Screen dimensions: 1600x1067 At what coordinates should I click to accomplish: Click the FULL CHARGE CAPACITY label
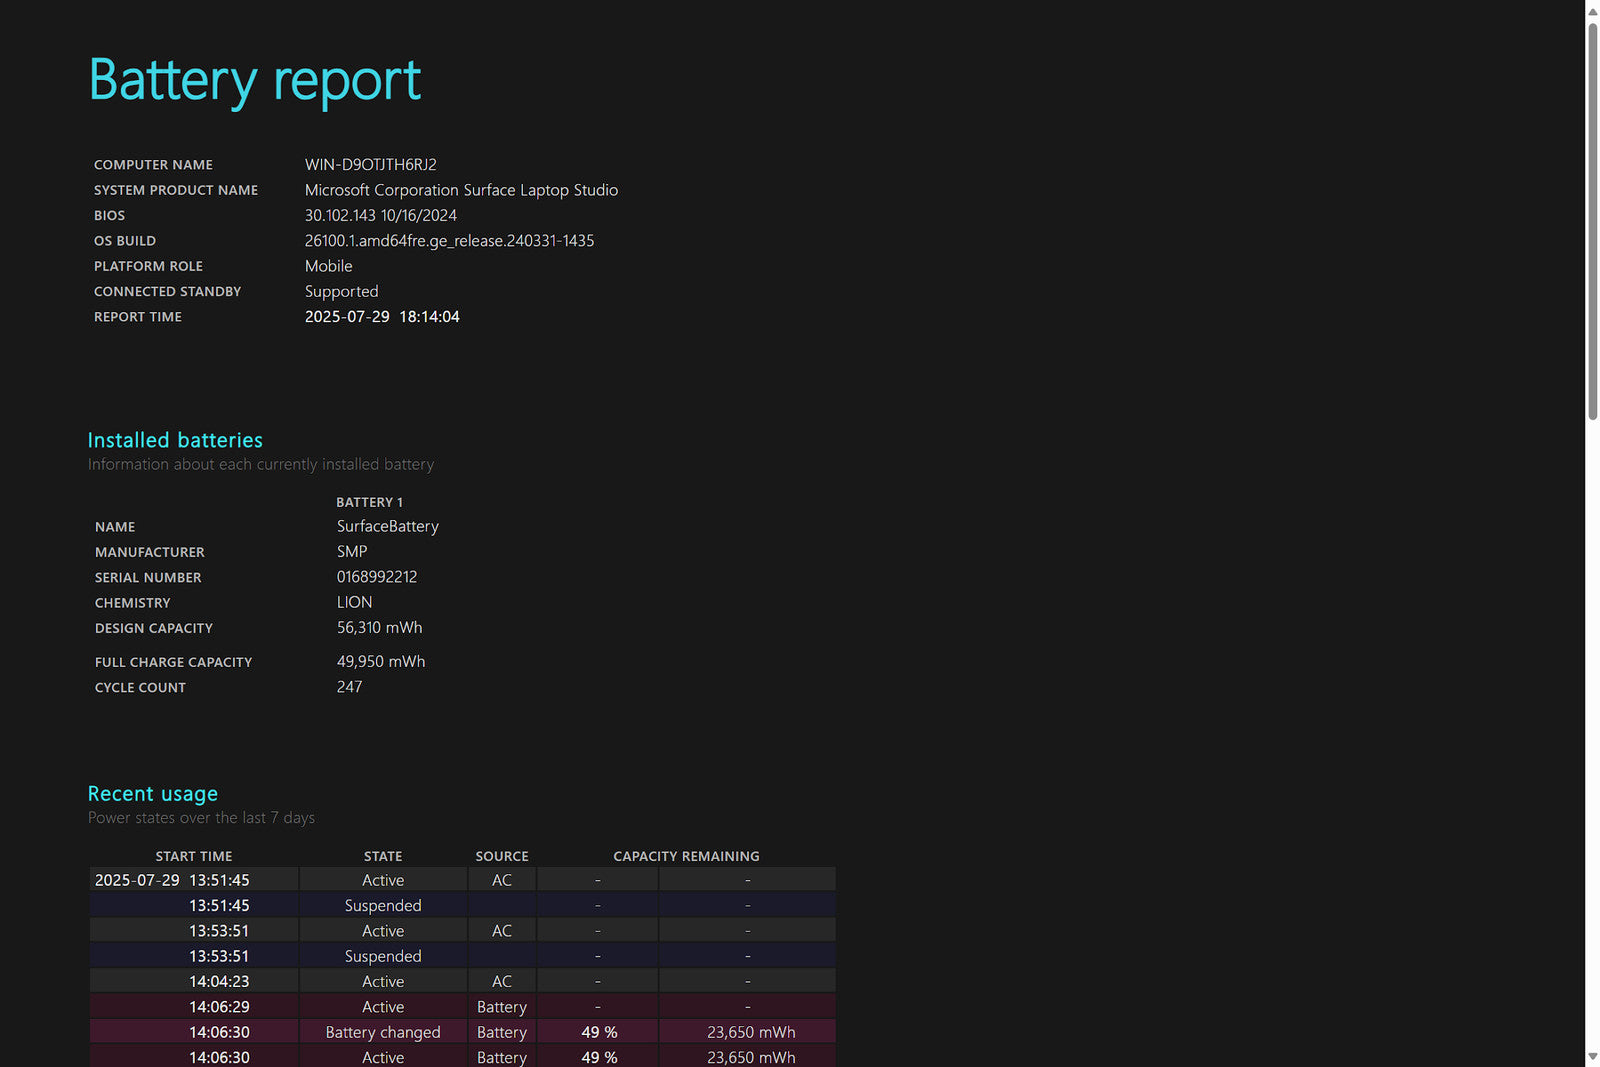[x=174, y=662]
